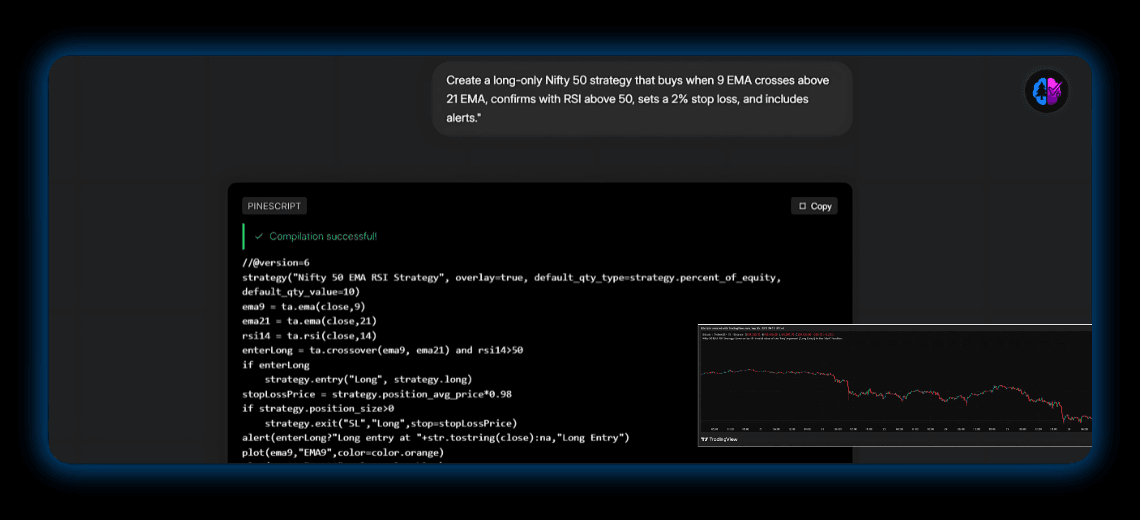Click the 'Compilation successful!' status text
This screenshot has height=520, width=1140.
click(x=322, y=237)
